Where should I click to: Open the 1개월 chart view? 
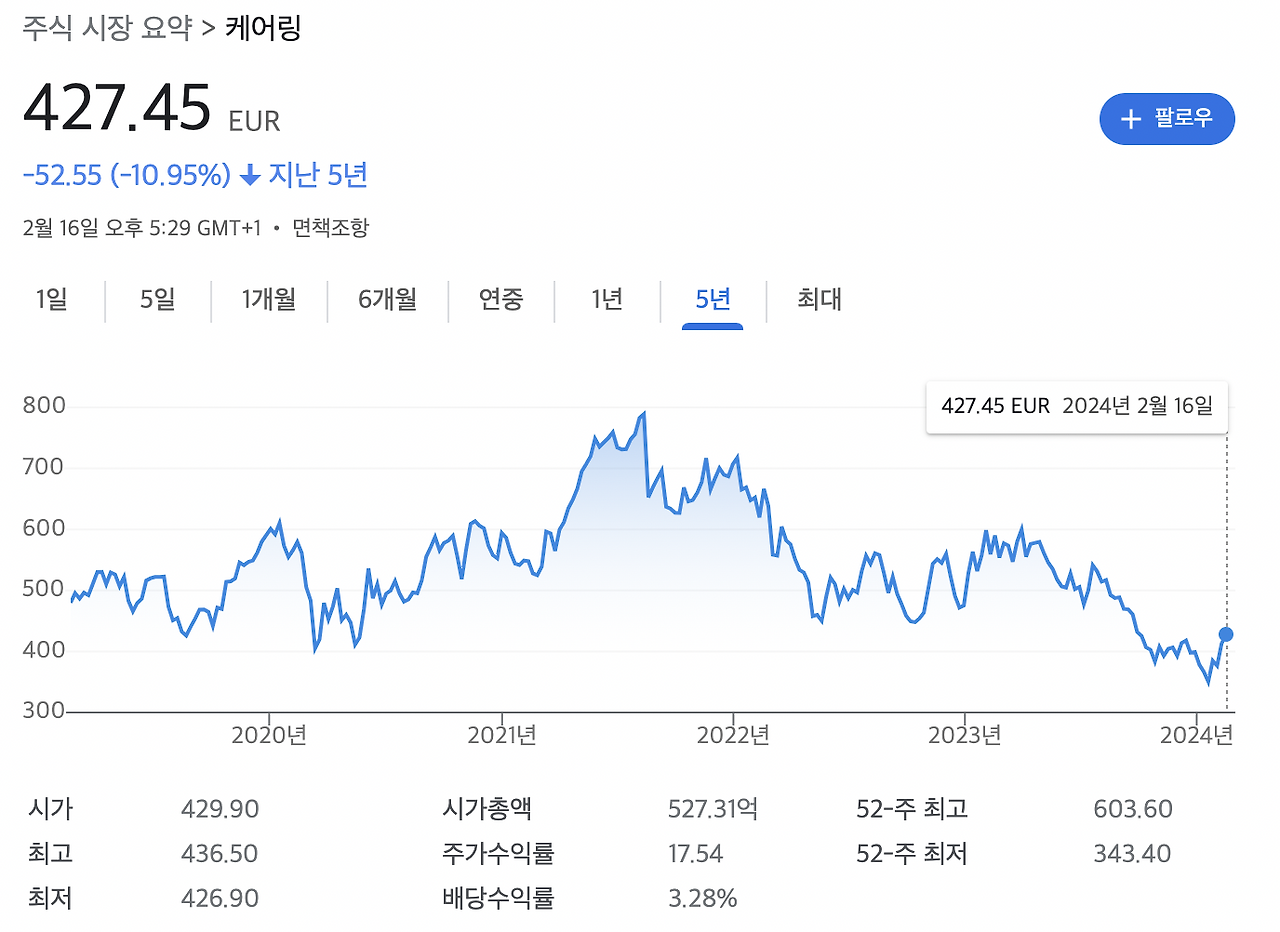(x=268, y=300)
